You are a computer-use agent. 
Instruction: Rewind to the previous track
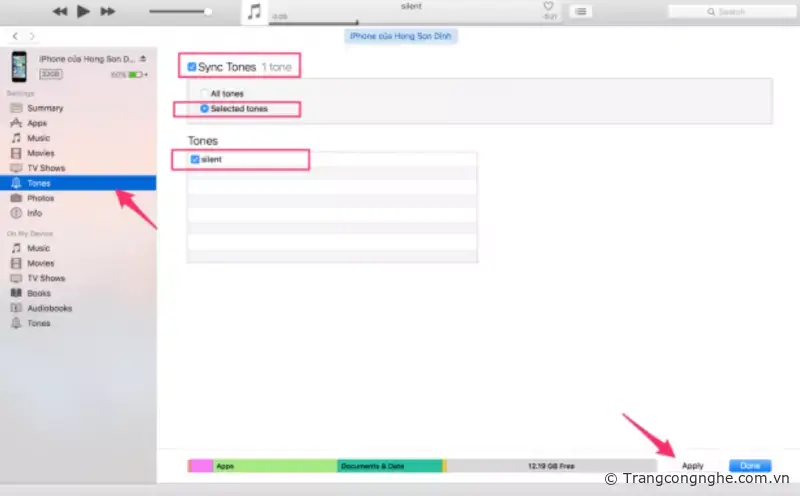pyautogui.click(x=60, y=11)
